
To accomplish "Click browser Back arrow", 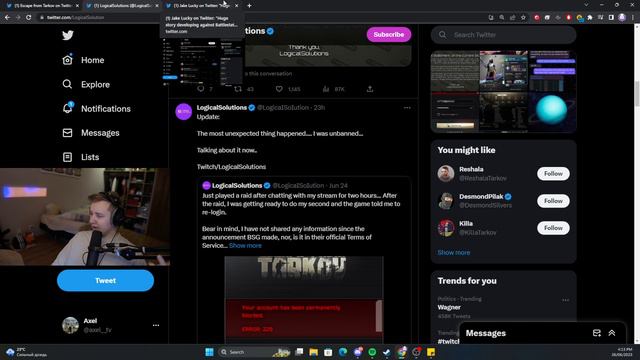I will 7,18.
